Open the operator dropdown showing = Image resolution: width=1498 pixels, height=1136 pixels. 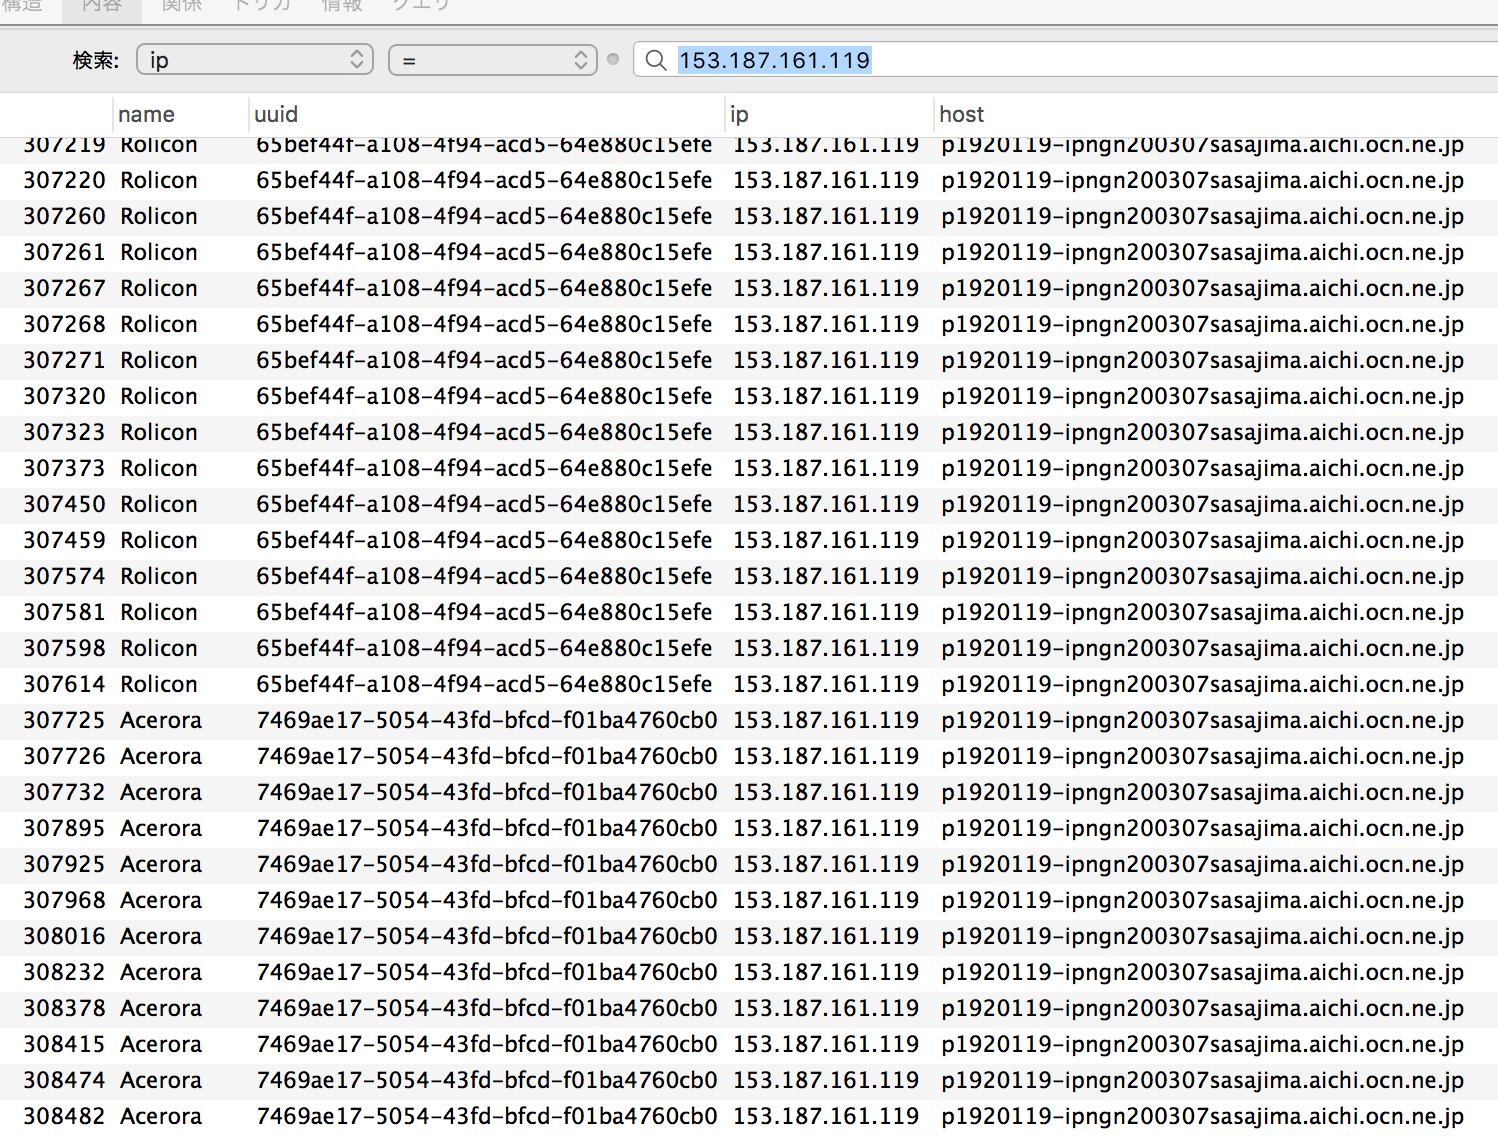point(492,60)
